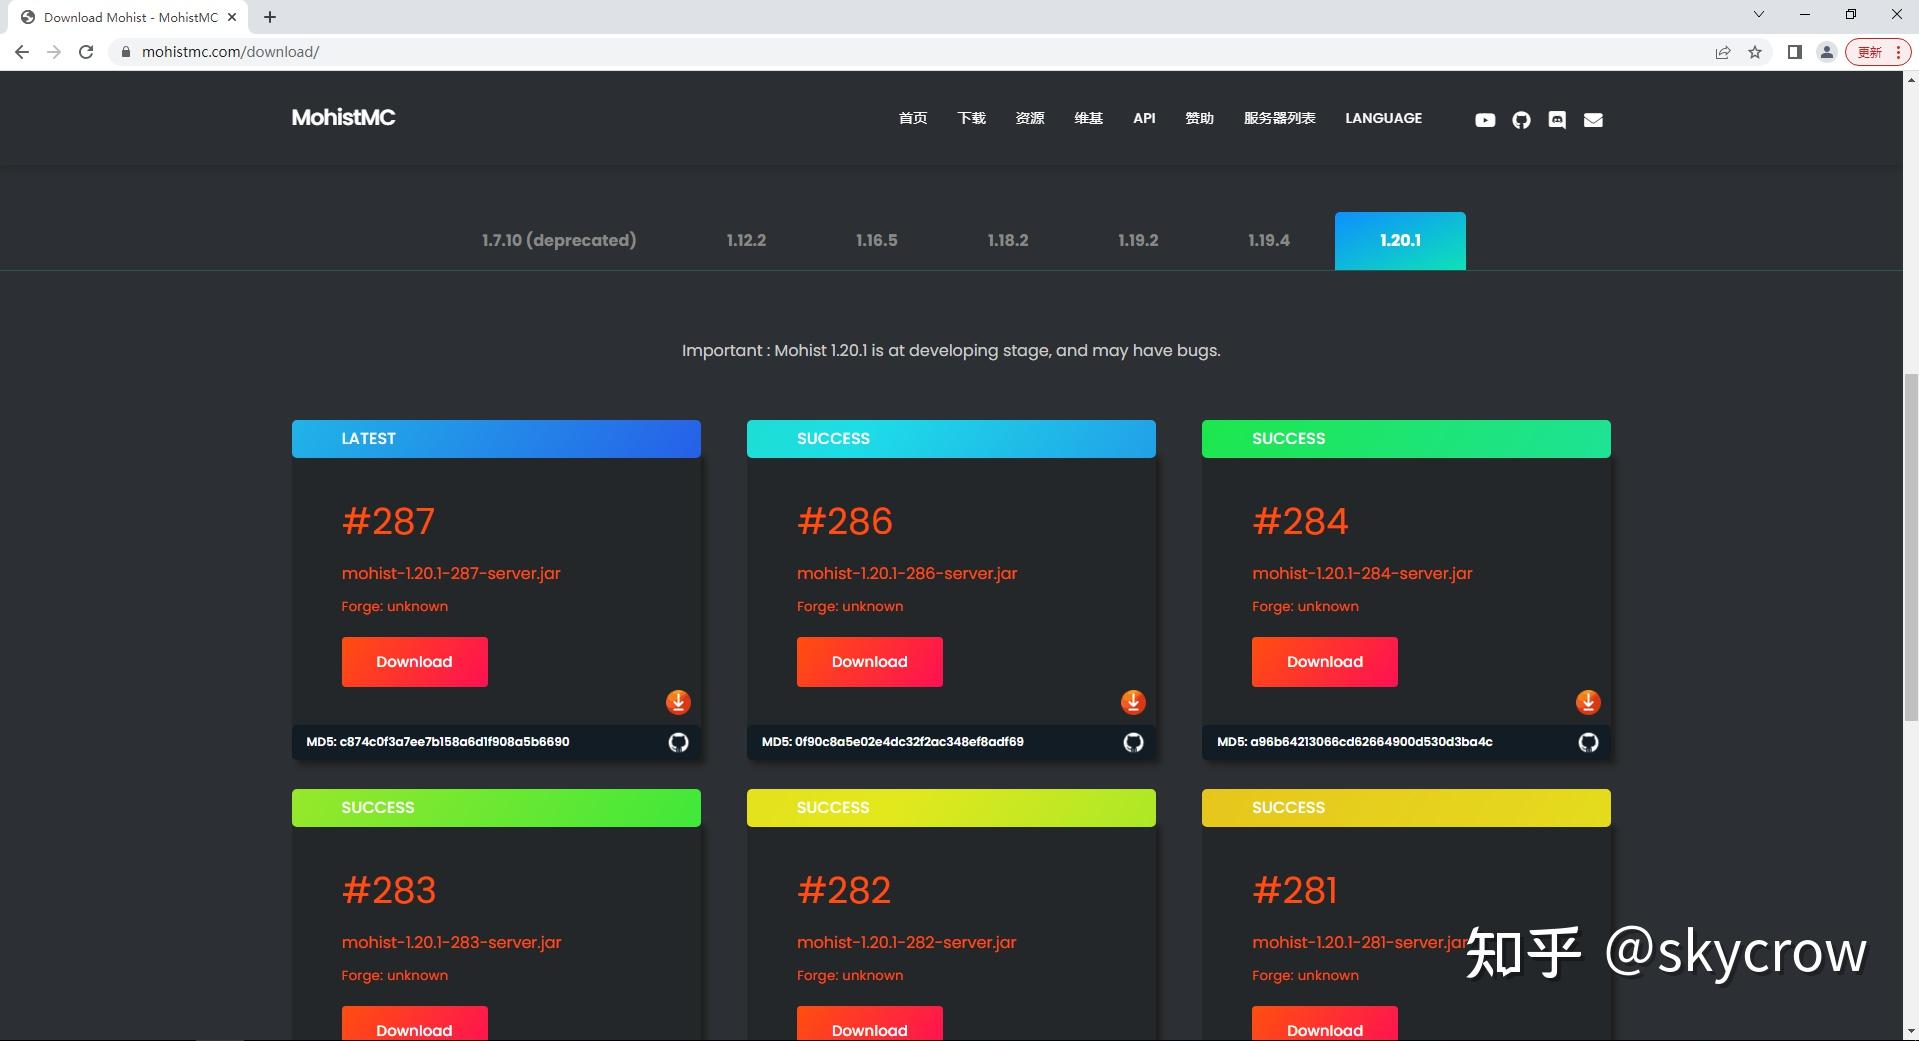Click the LATEST label on build #287 card

pyautogui.click(x=368, y=439)
